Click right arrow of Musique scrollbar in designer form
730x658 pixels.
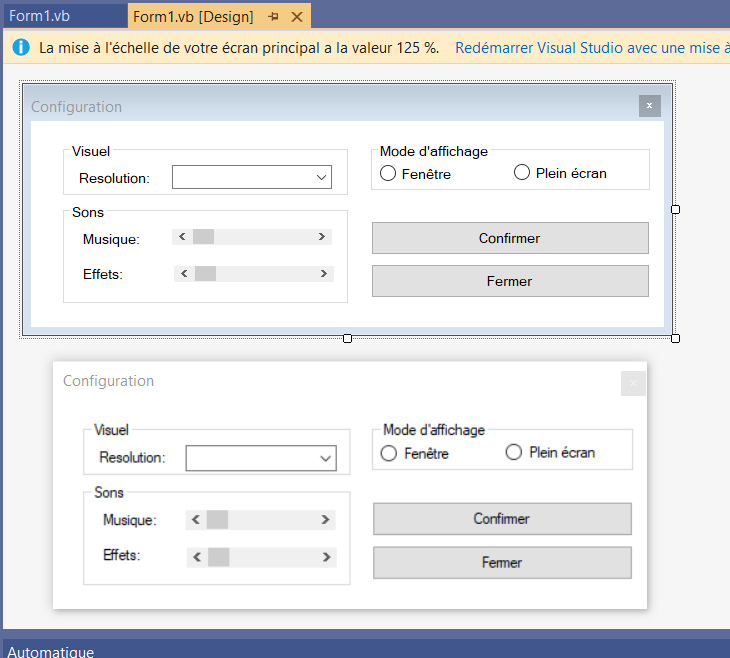click(322, 237)
